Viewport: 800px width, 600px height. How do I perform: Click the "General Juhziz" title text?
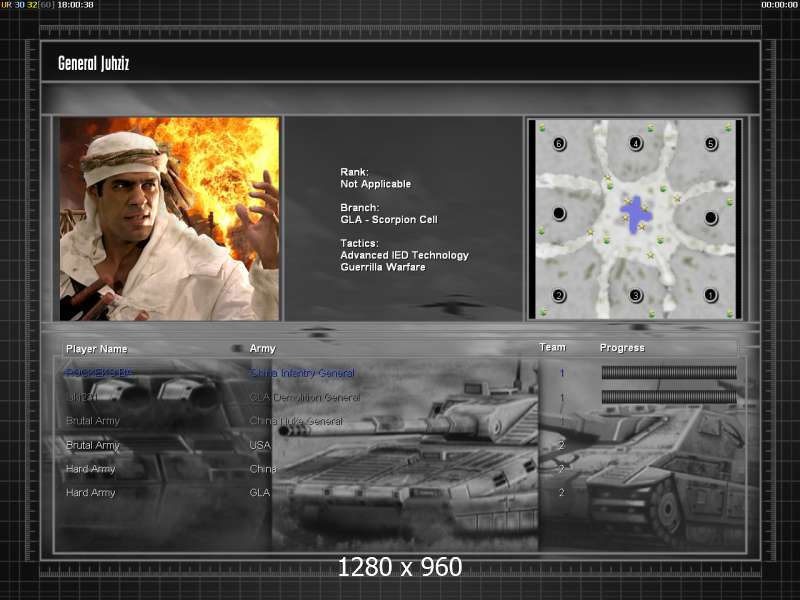(93, 63)
